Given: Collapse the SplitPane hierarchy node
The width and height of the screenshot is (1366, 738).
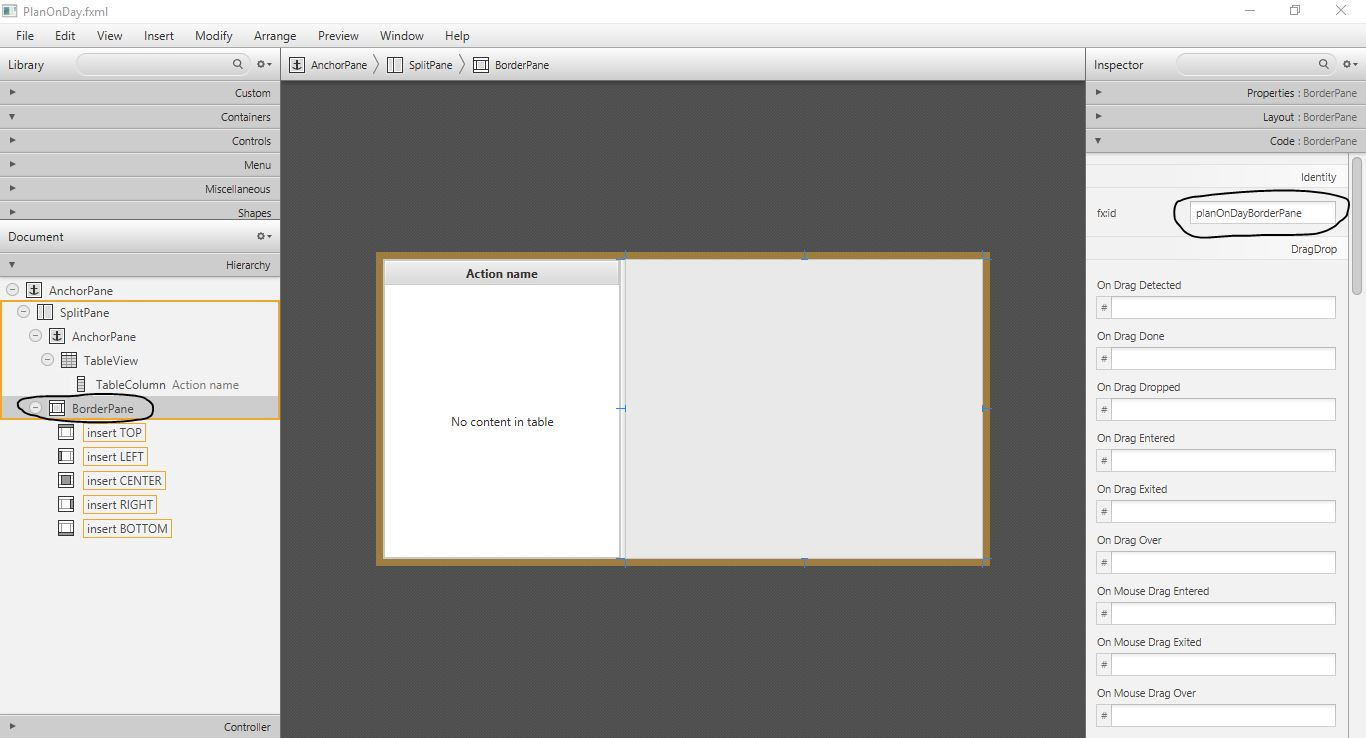Looking at the screenshot, I should point(23,312).
